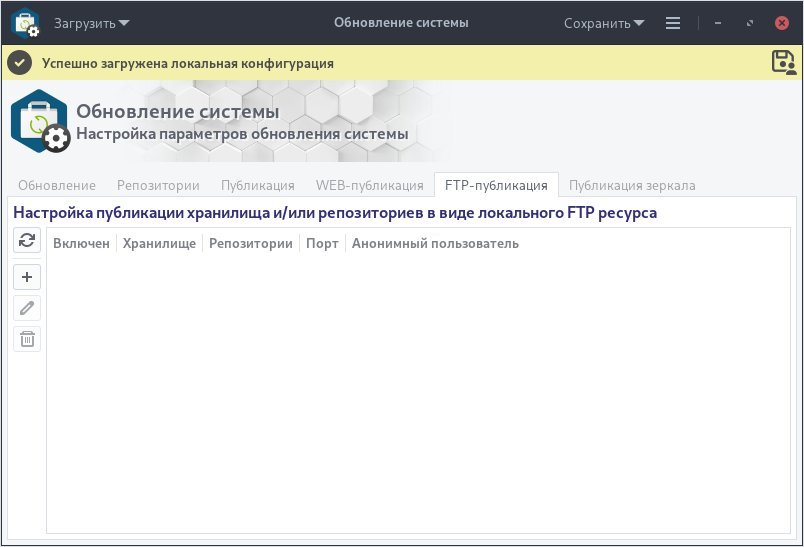
Task: Click the Репозитории column header in table
Action: (x=251, y=244)
